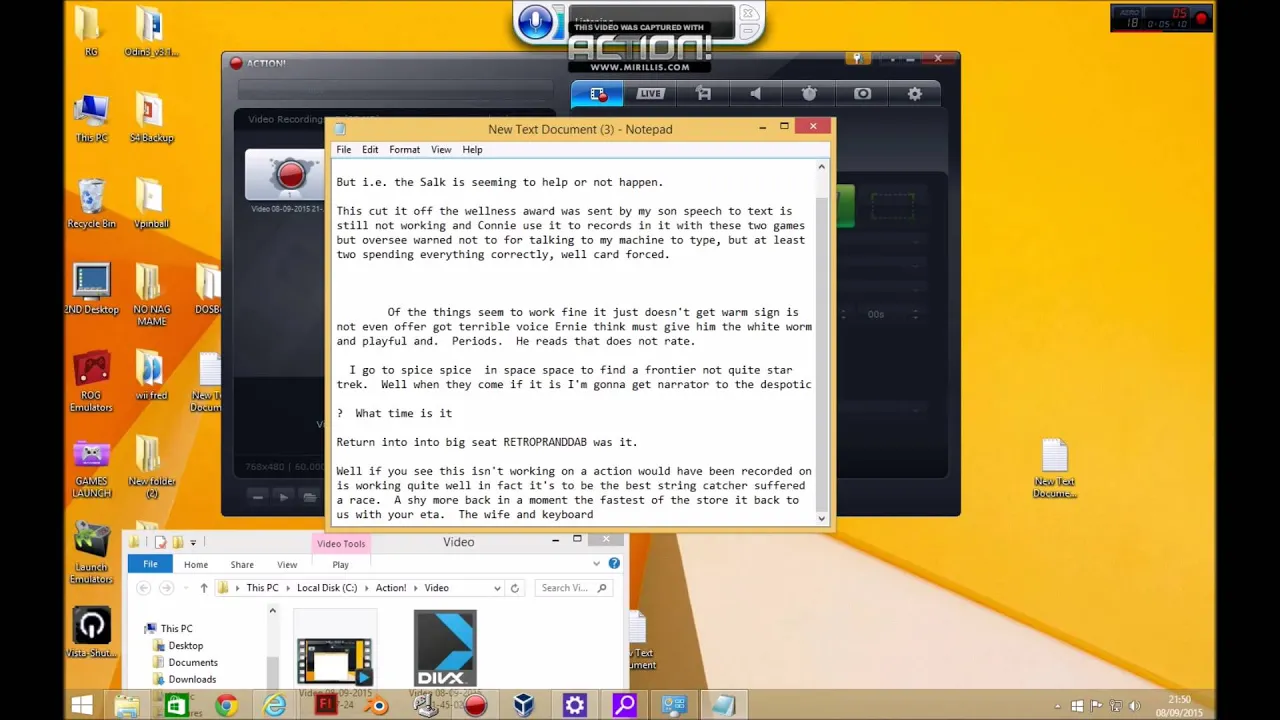Click in the Notepad text area line "What time is it"
This screenshot has width=1280, height=720.
pos(403,413)
